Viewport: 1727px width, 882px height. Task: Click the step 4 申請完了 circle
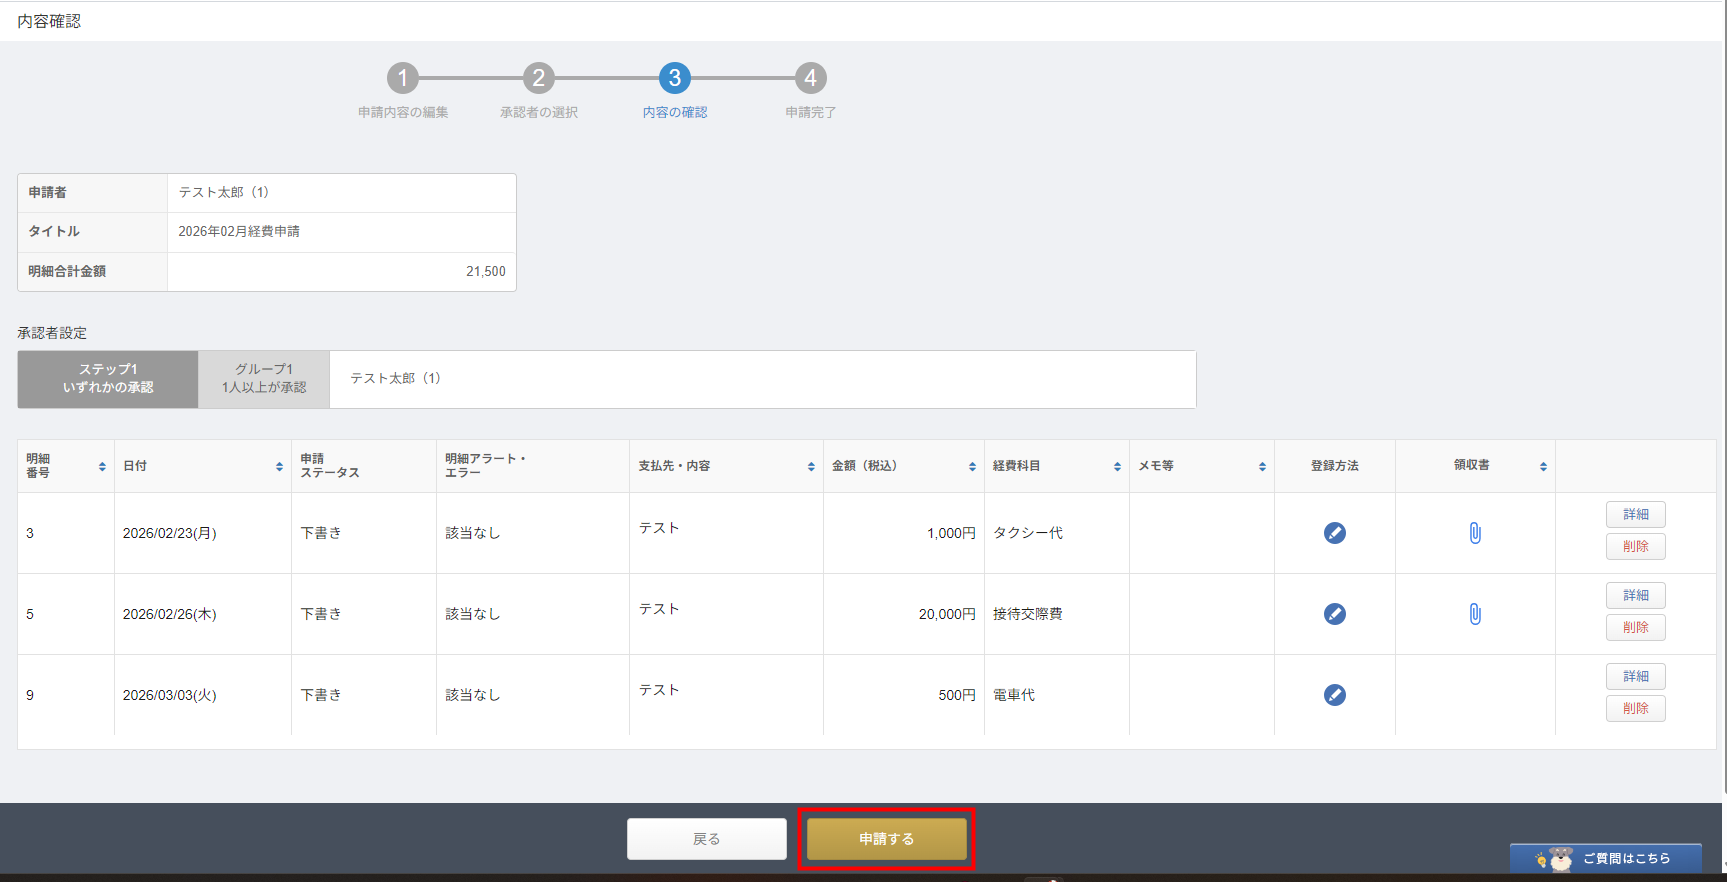tap(810, 78)
